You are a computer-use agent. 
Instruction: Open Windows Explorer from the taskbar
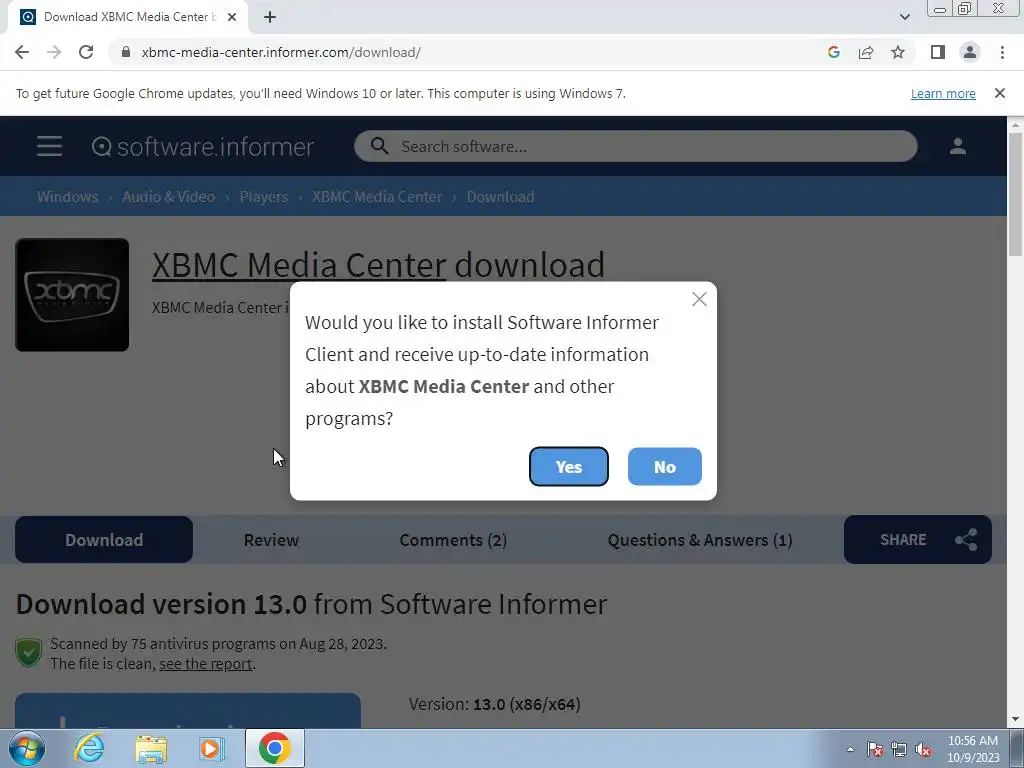pos(151,748)
